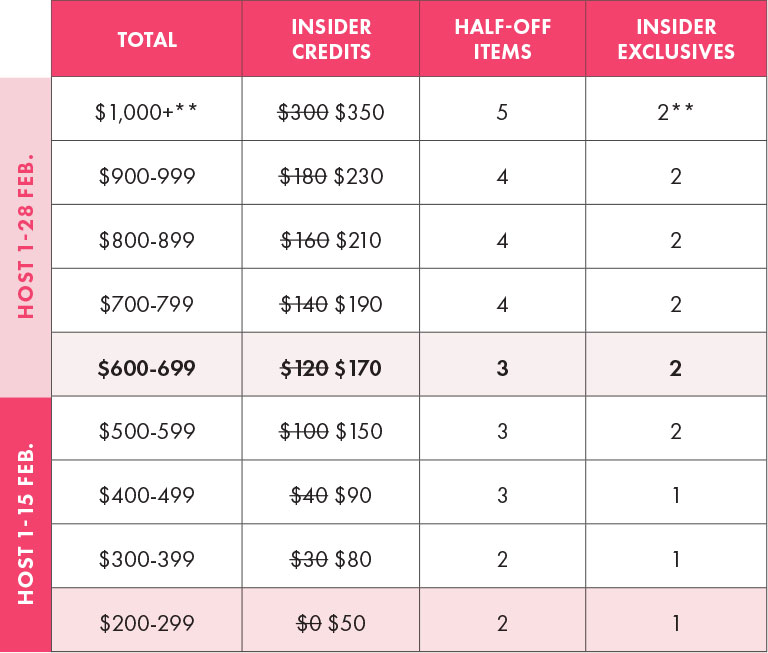Select the $350 insider credits cell
Screen dimensions: 768x653
(331, 109)
